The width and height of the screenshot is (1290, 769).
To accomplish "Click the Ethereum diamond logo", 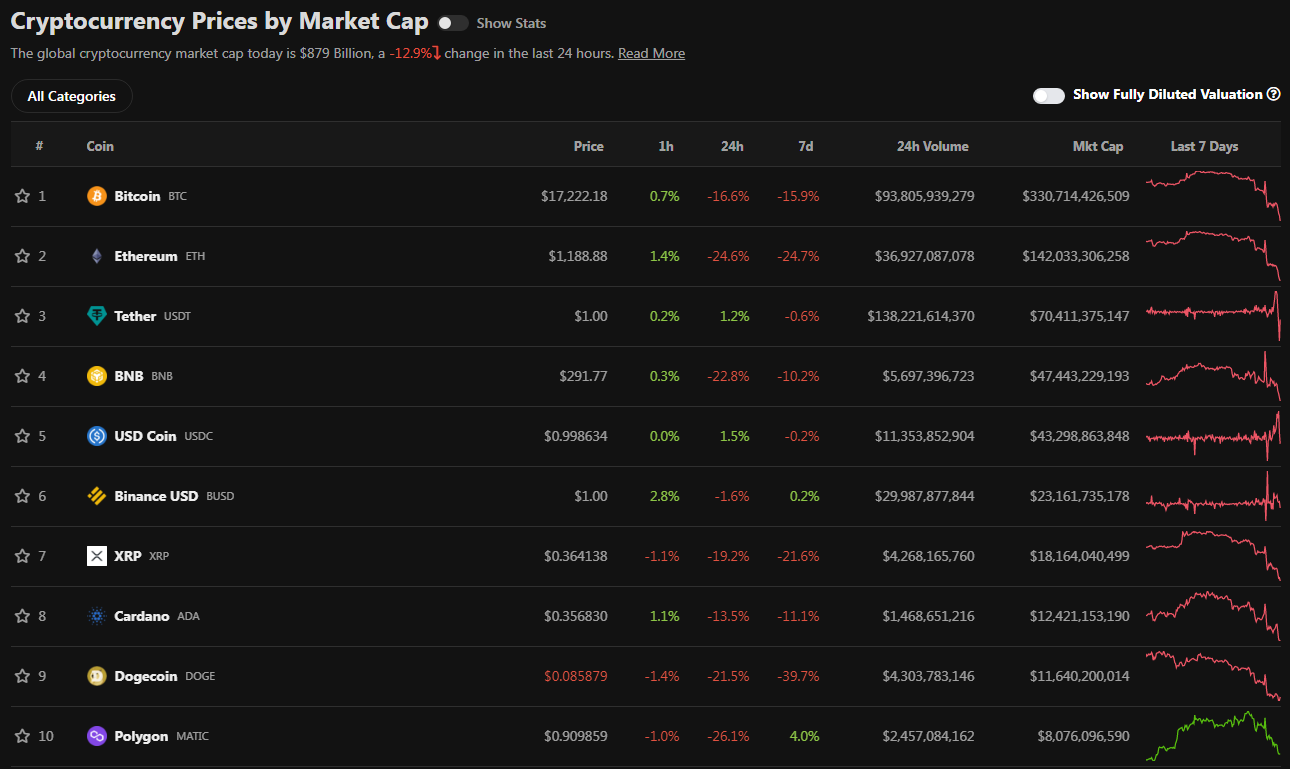I will [x=97, y=256].
